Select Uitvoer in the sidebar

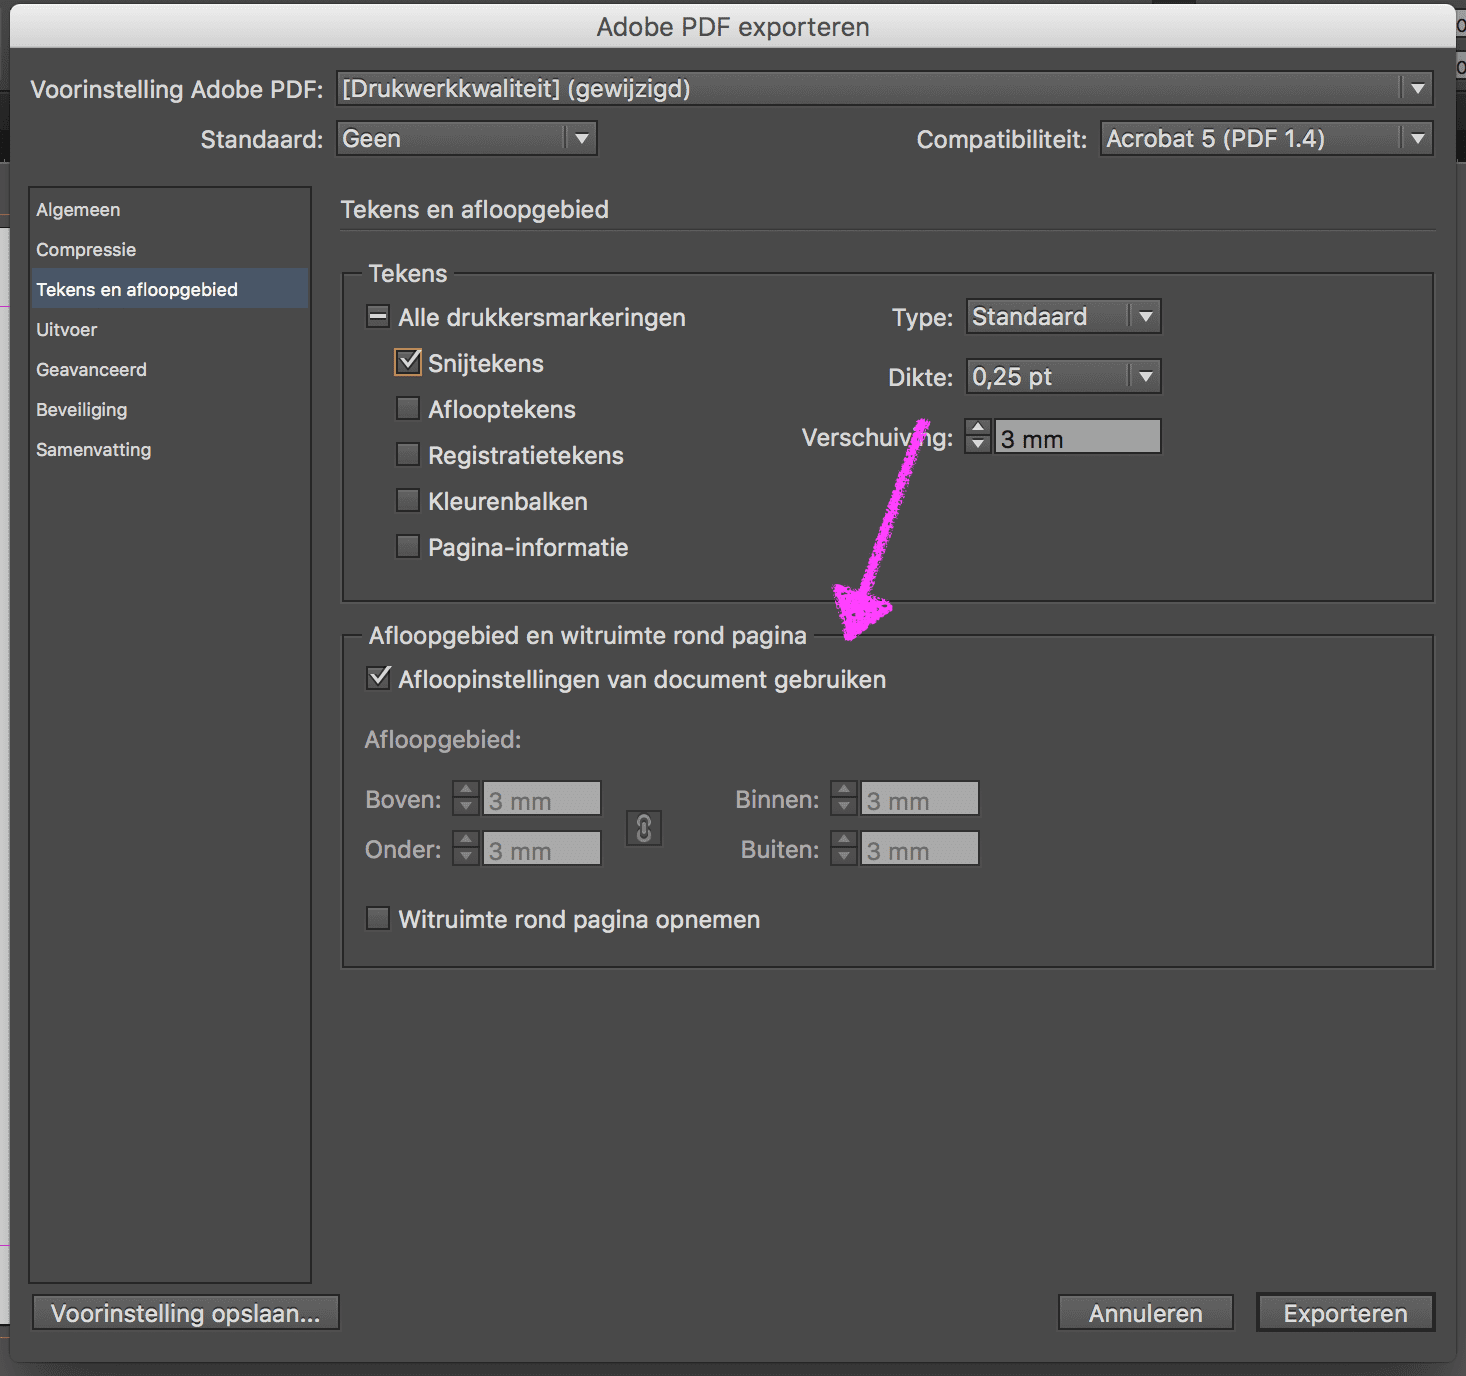(170, 330)
